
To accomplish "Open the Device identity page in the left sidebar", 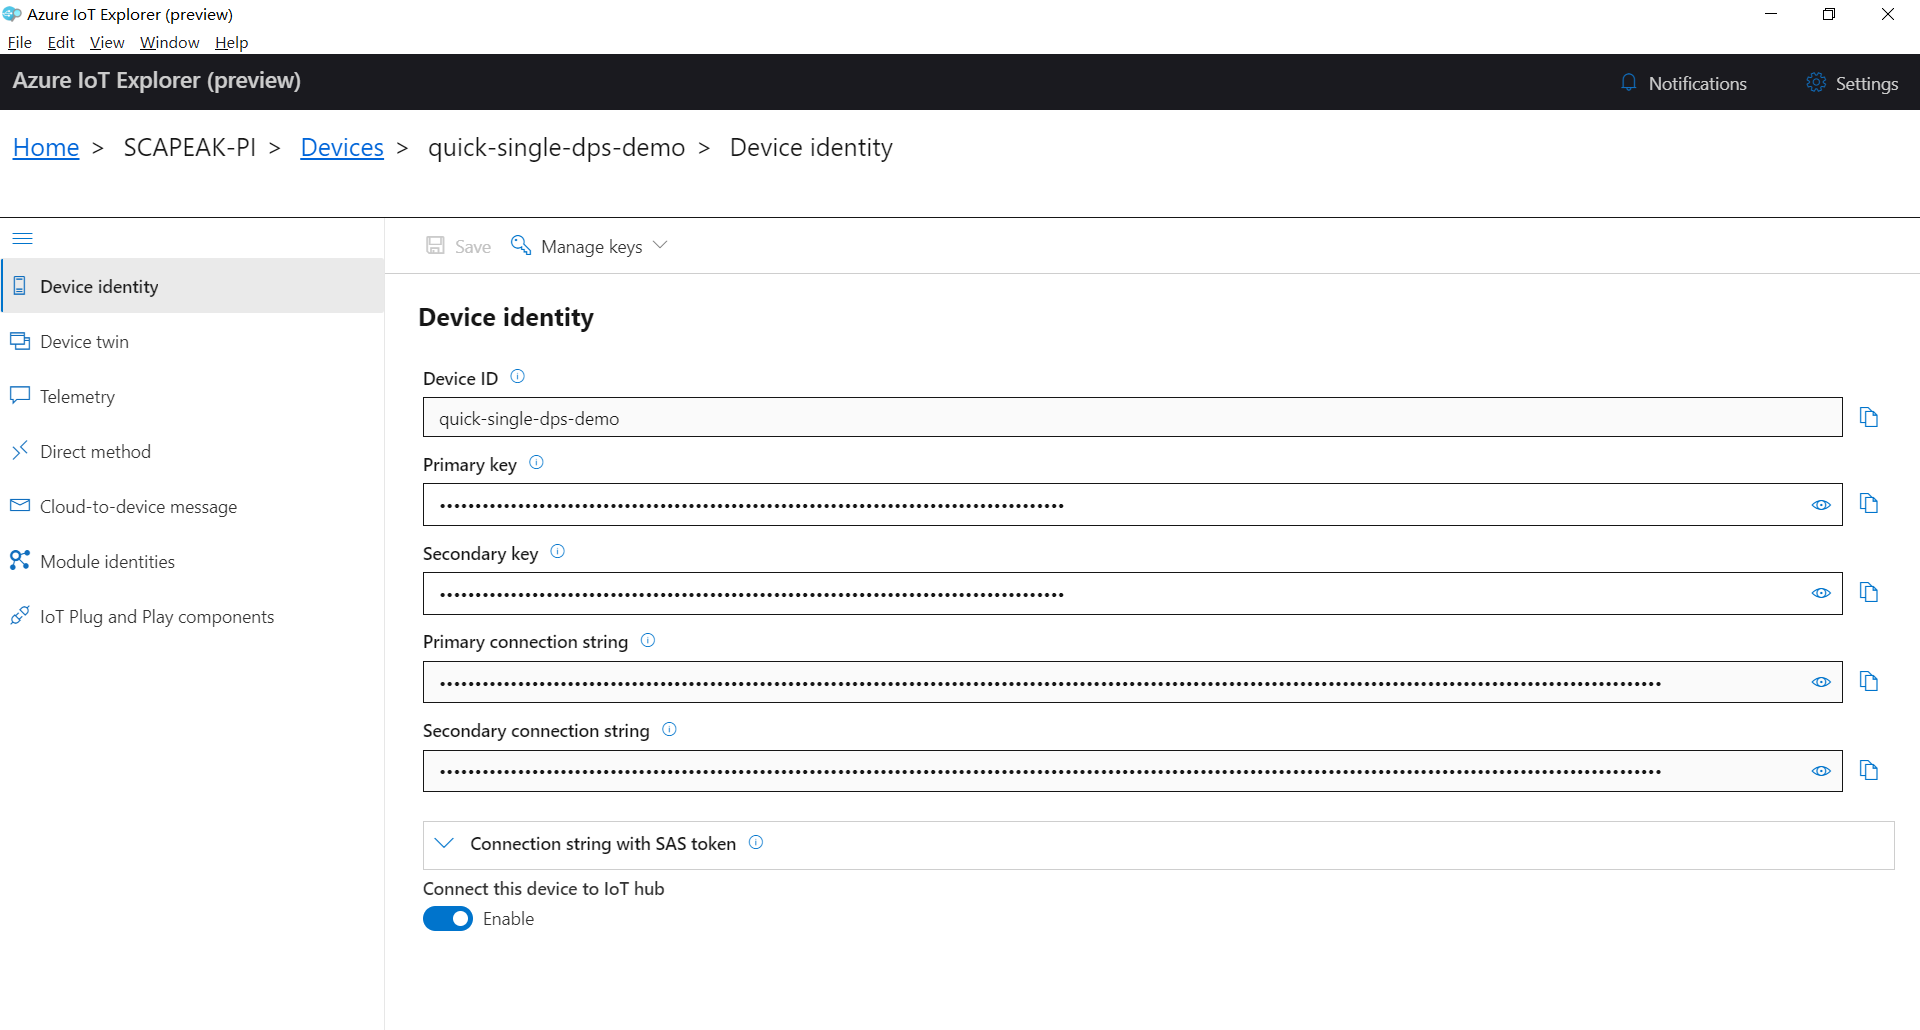I will 192,286.
